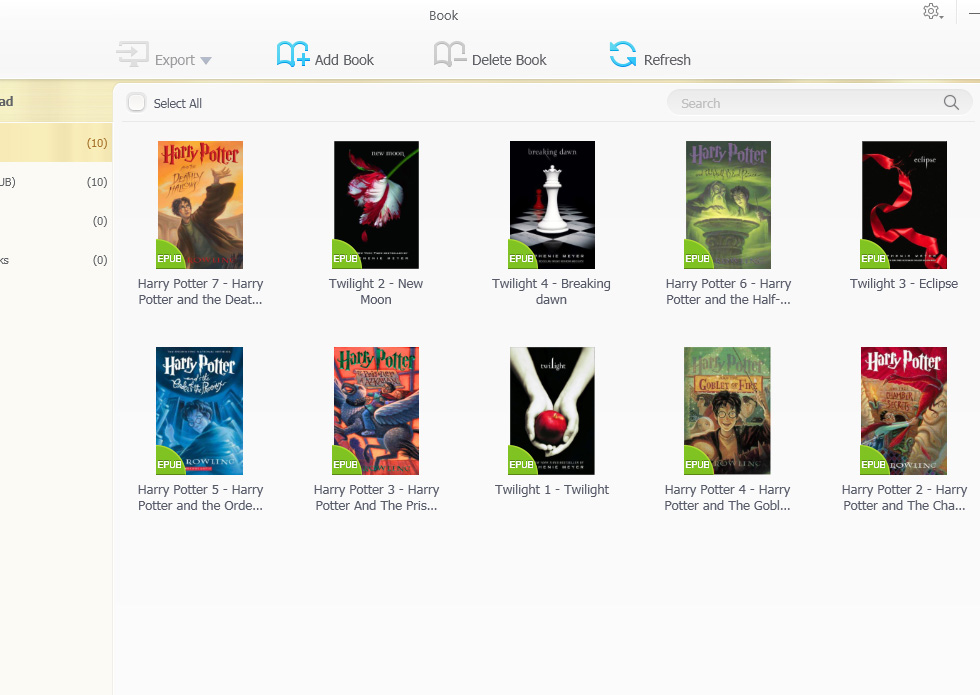
Task: Expand the Export dropdown arrow
Action: coord(206,61)
